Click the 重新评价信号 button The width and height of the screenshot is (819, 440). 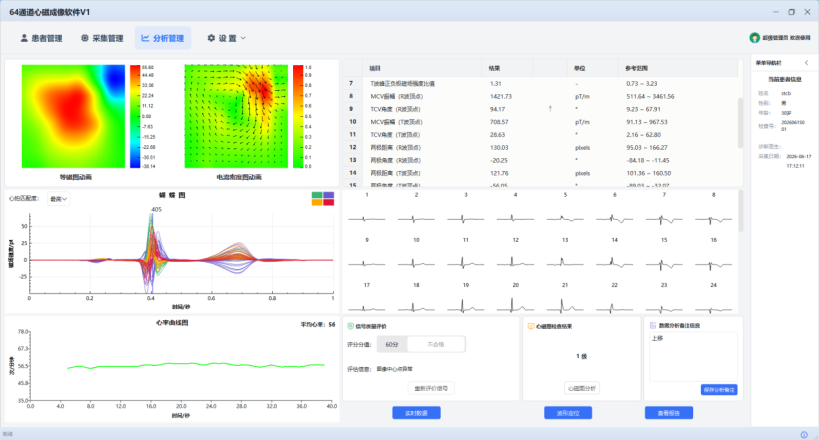click(431, 388)
